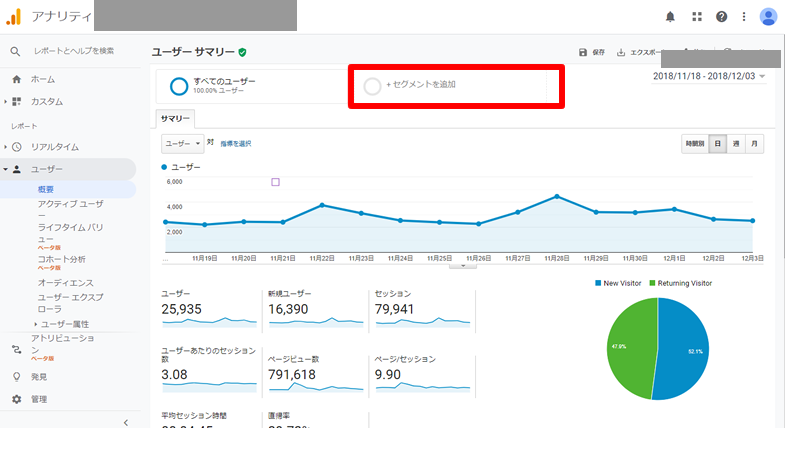
Task: Click the ユーザー 25,935 metric card
Action: 209,310
